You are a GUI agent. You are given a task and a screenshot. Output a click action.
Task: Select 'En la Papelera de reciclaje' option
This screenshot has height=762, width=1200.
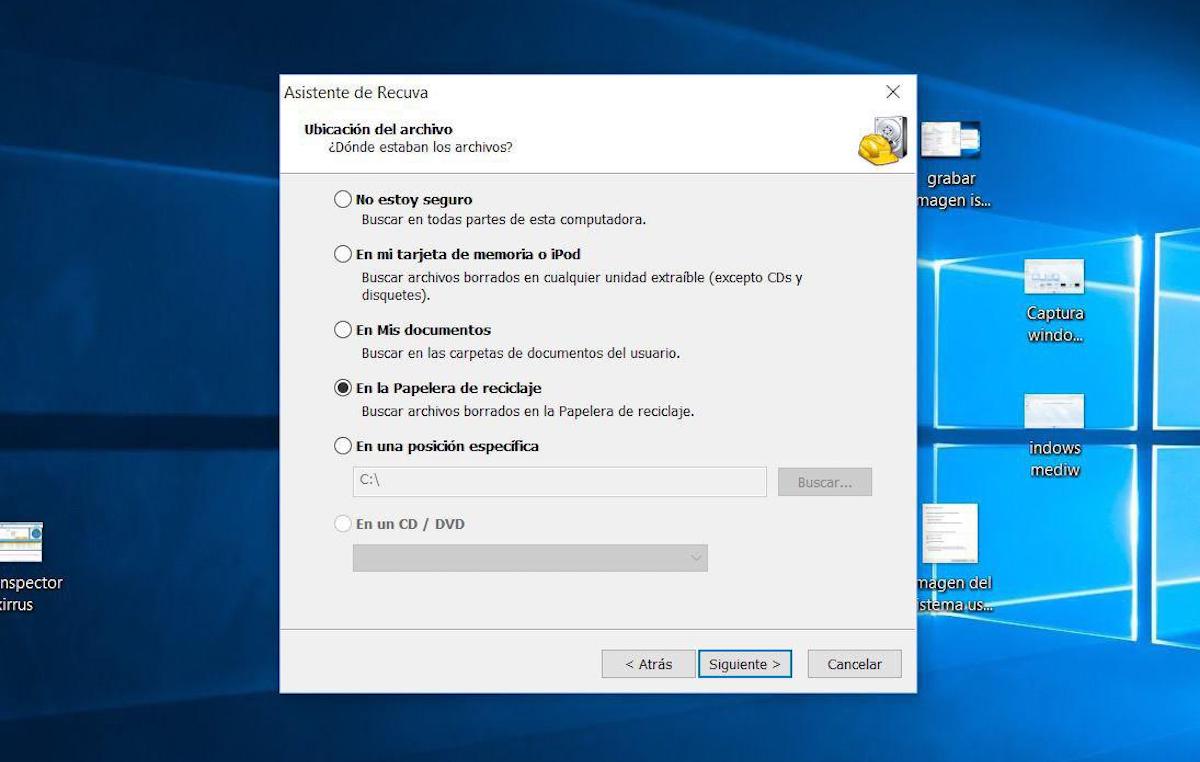[343, 388]
